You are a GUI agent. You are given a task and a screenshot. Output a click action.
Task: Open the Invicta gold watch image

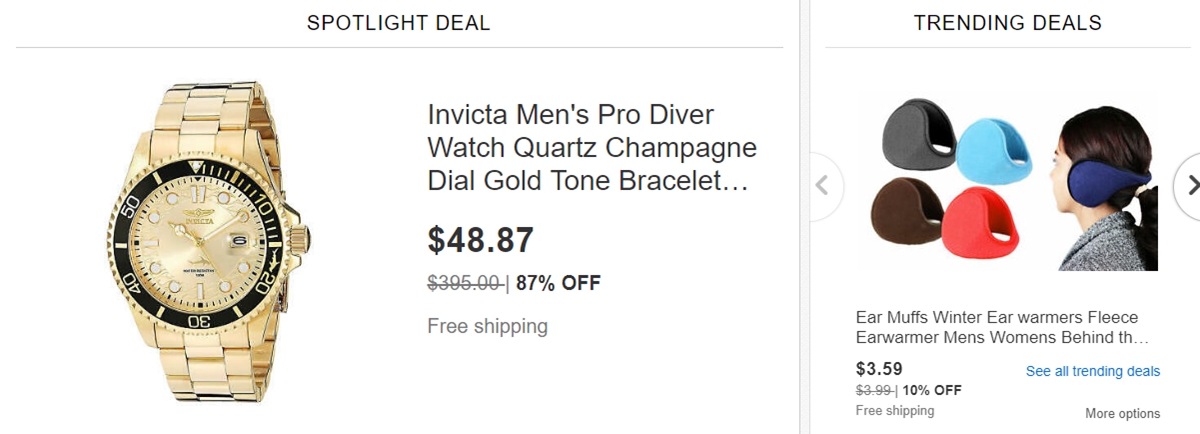tap(210, 240)
